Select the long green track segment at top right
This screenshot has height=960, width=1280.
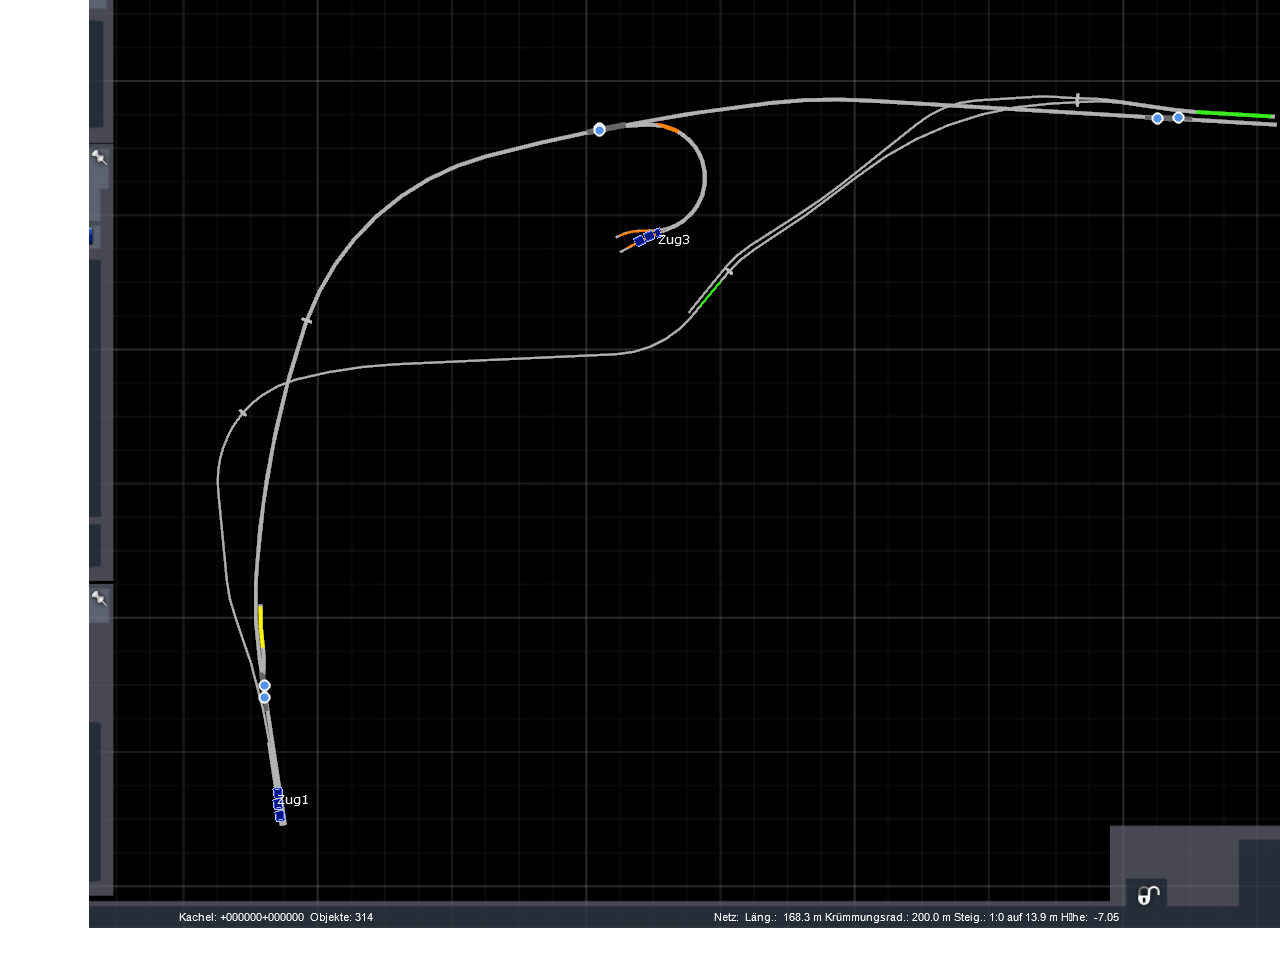[x=1235, y=115]
